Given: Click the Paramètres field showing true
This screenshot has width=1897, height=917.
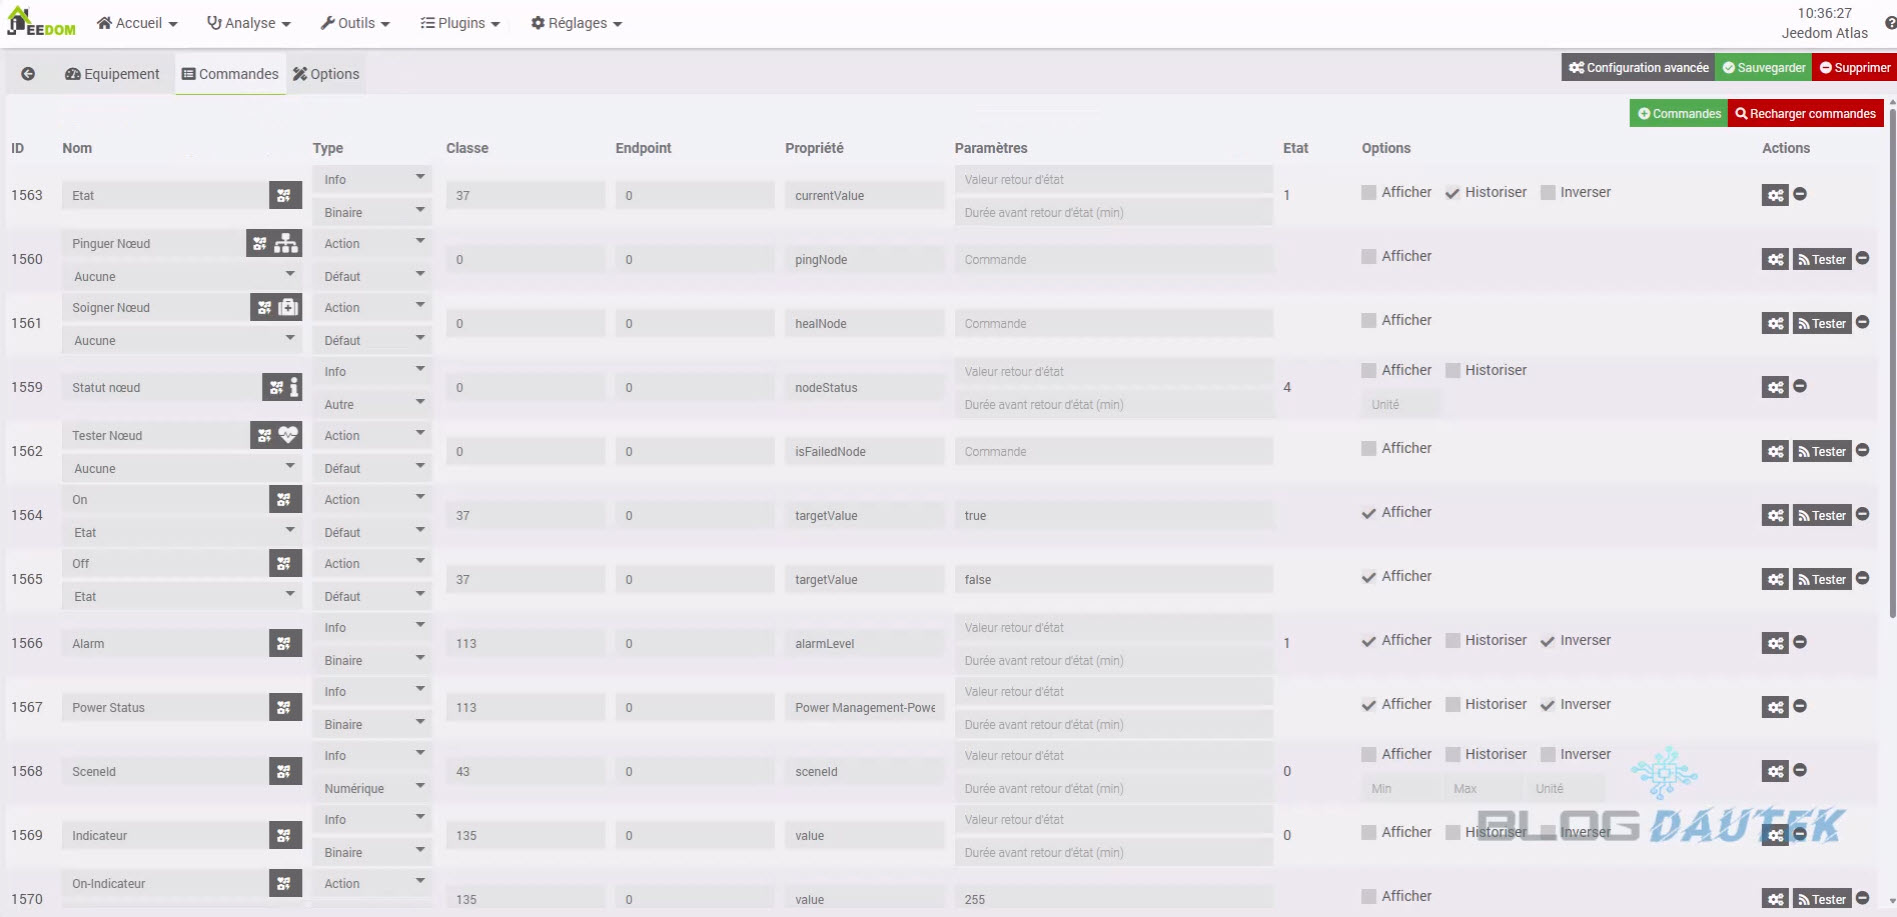Looking at the screenshot, I should click(1112, 516).
